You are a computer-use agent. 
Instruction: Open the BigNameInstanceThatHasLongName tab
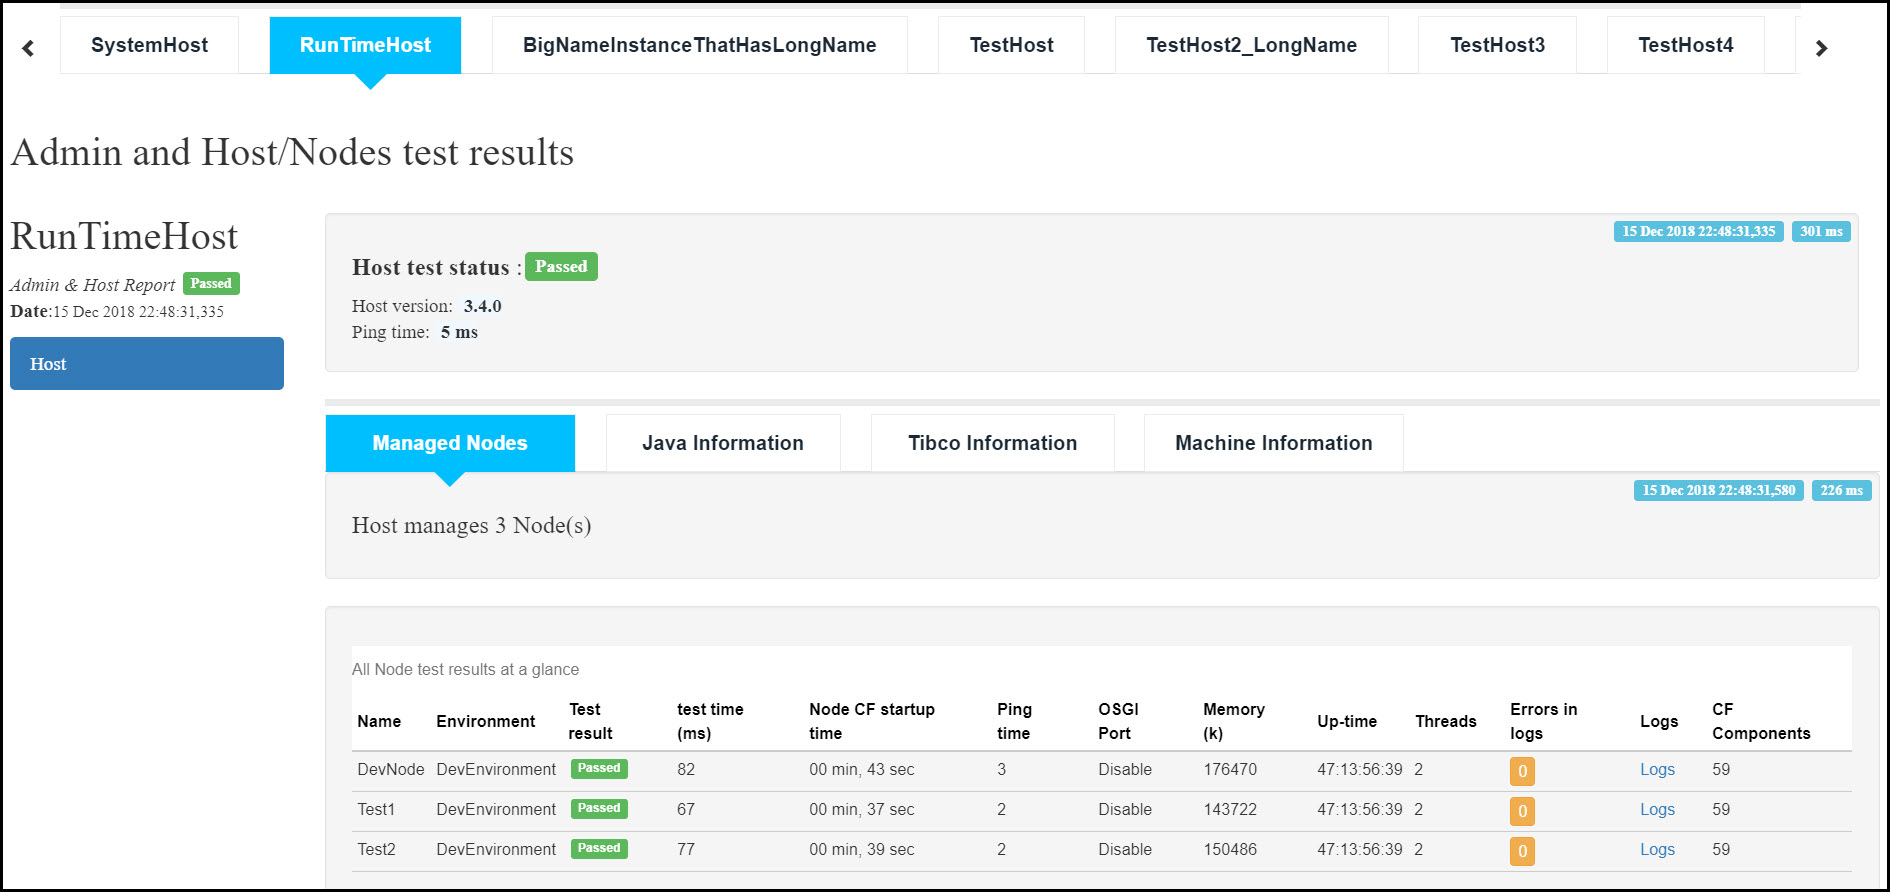tap(699, 45)
